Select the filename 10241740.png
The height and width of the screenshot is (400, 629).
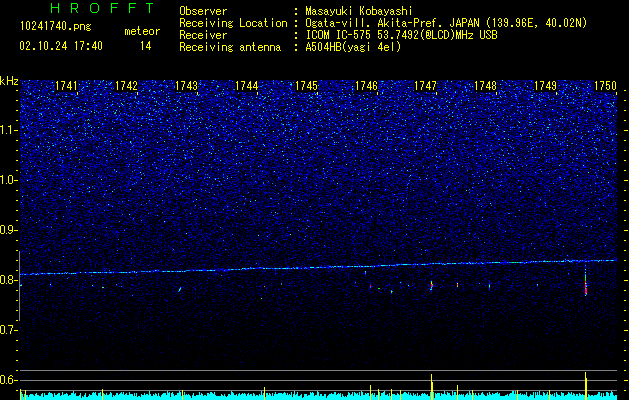tap(55, 27)
